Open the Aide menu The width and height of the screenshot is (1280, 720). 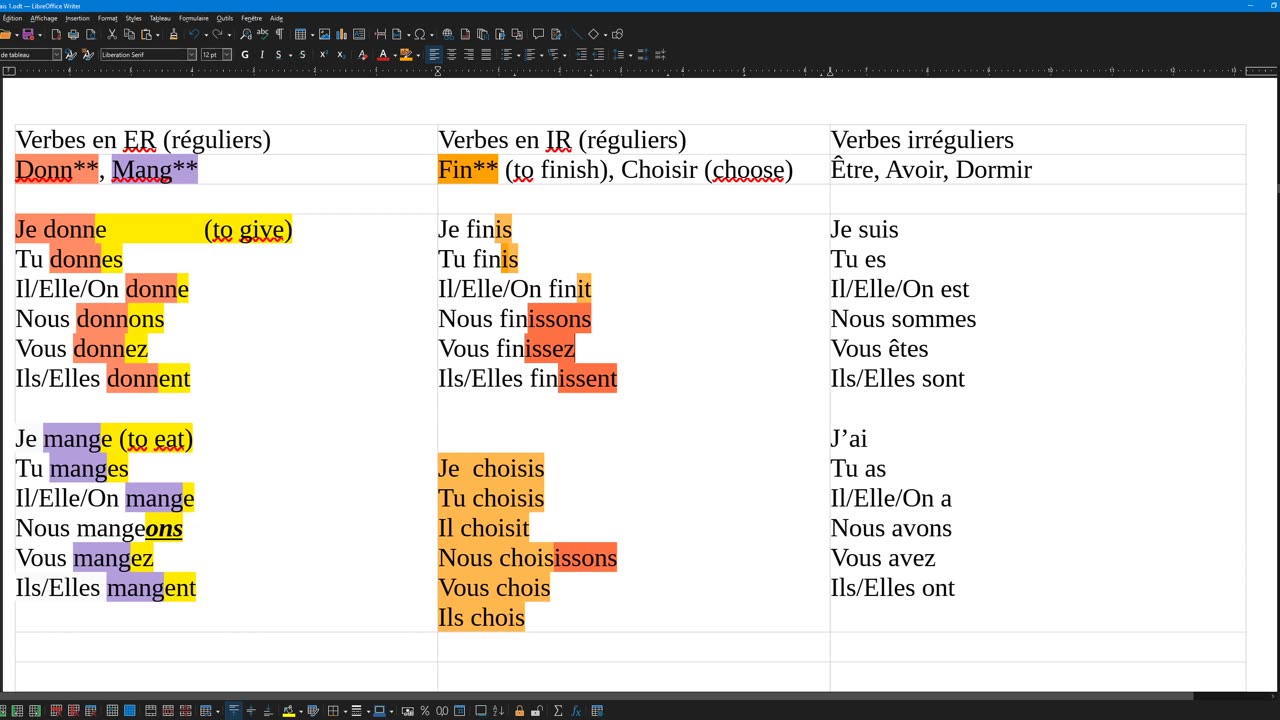(276, 18)
